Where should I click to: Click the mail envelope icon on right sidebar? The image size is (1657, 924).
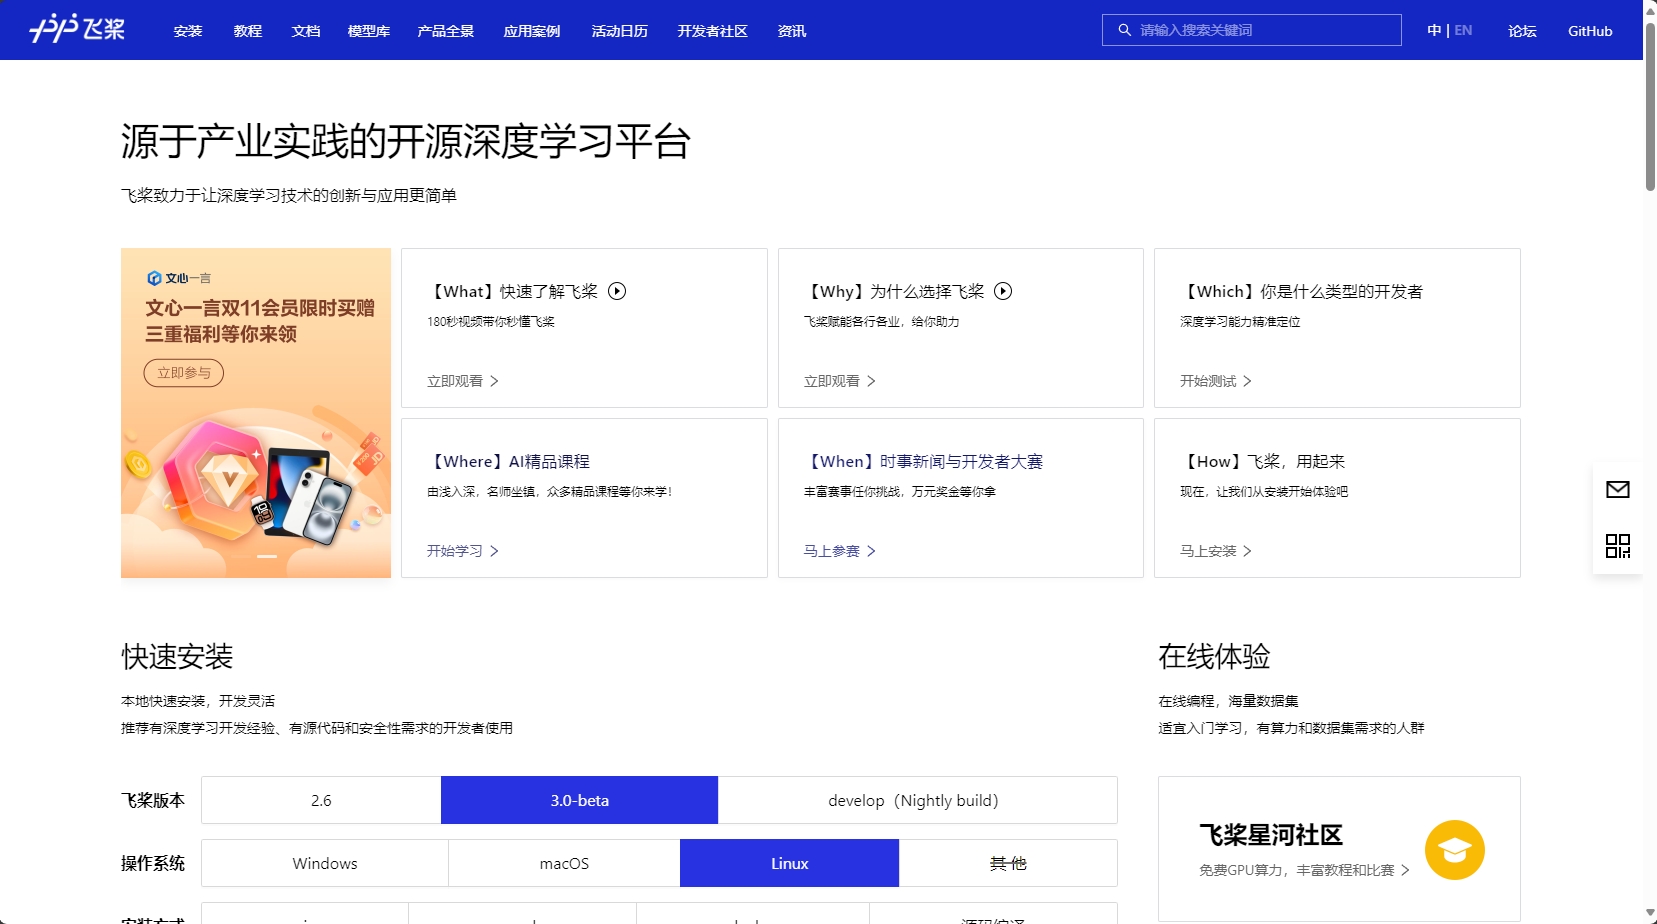pyautogui.click(x=1617, y=489)
